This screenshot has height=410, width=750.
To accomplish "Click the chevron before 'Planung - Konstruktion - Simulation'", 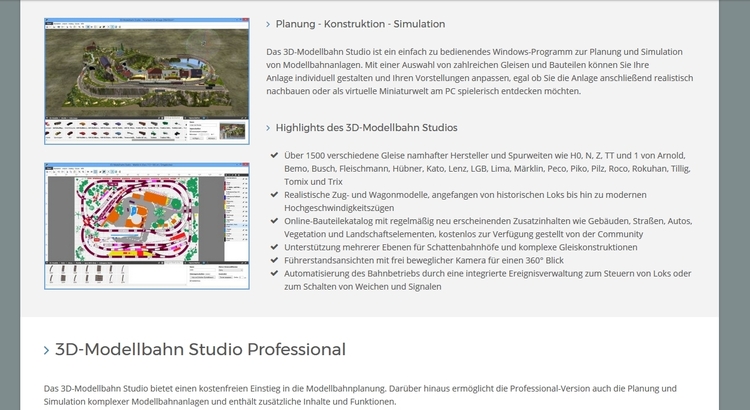I will (x=268, y=24).
